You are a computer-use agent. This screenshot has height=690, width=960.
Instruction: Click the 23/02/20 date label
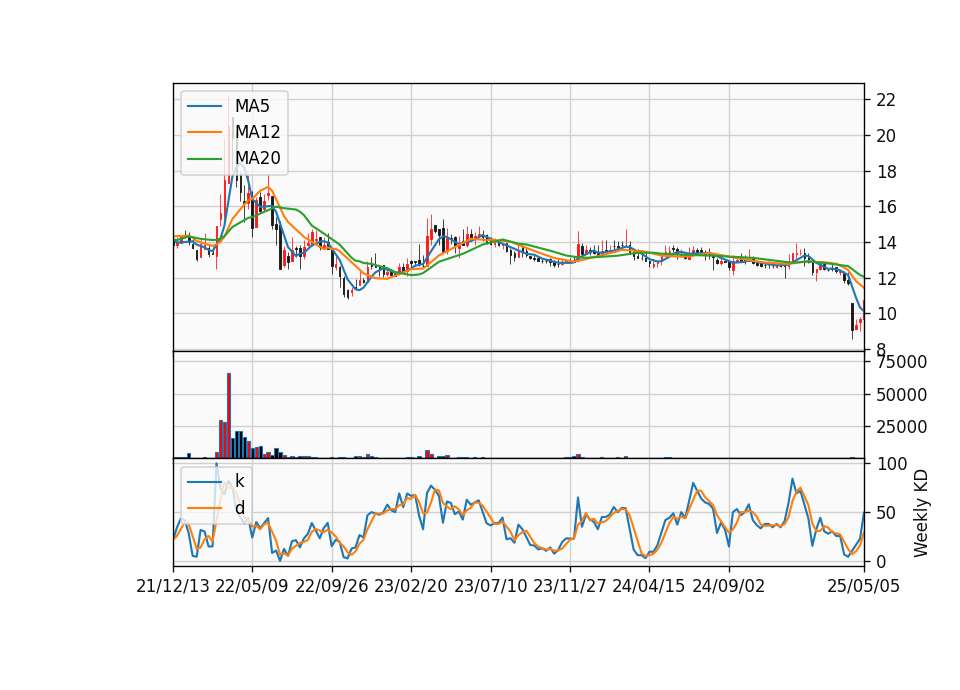411,587
